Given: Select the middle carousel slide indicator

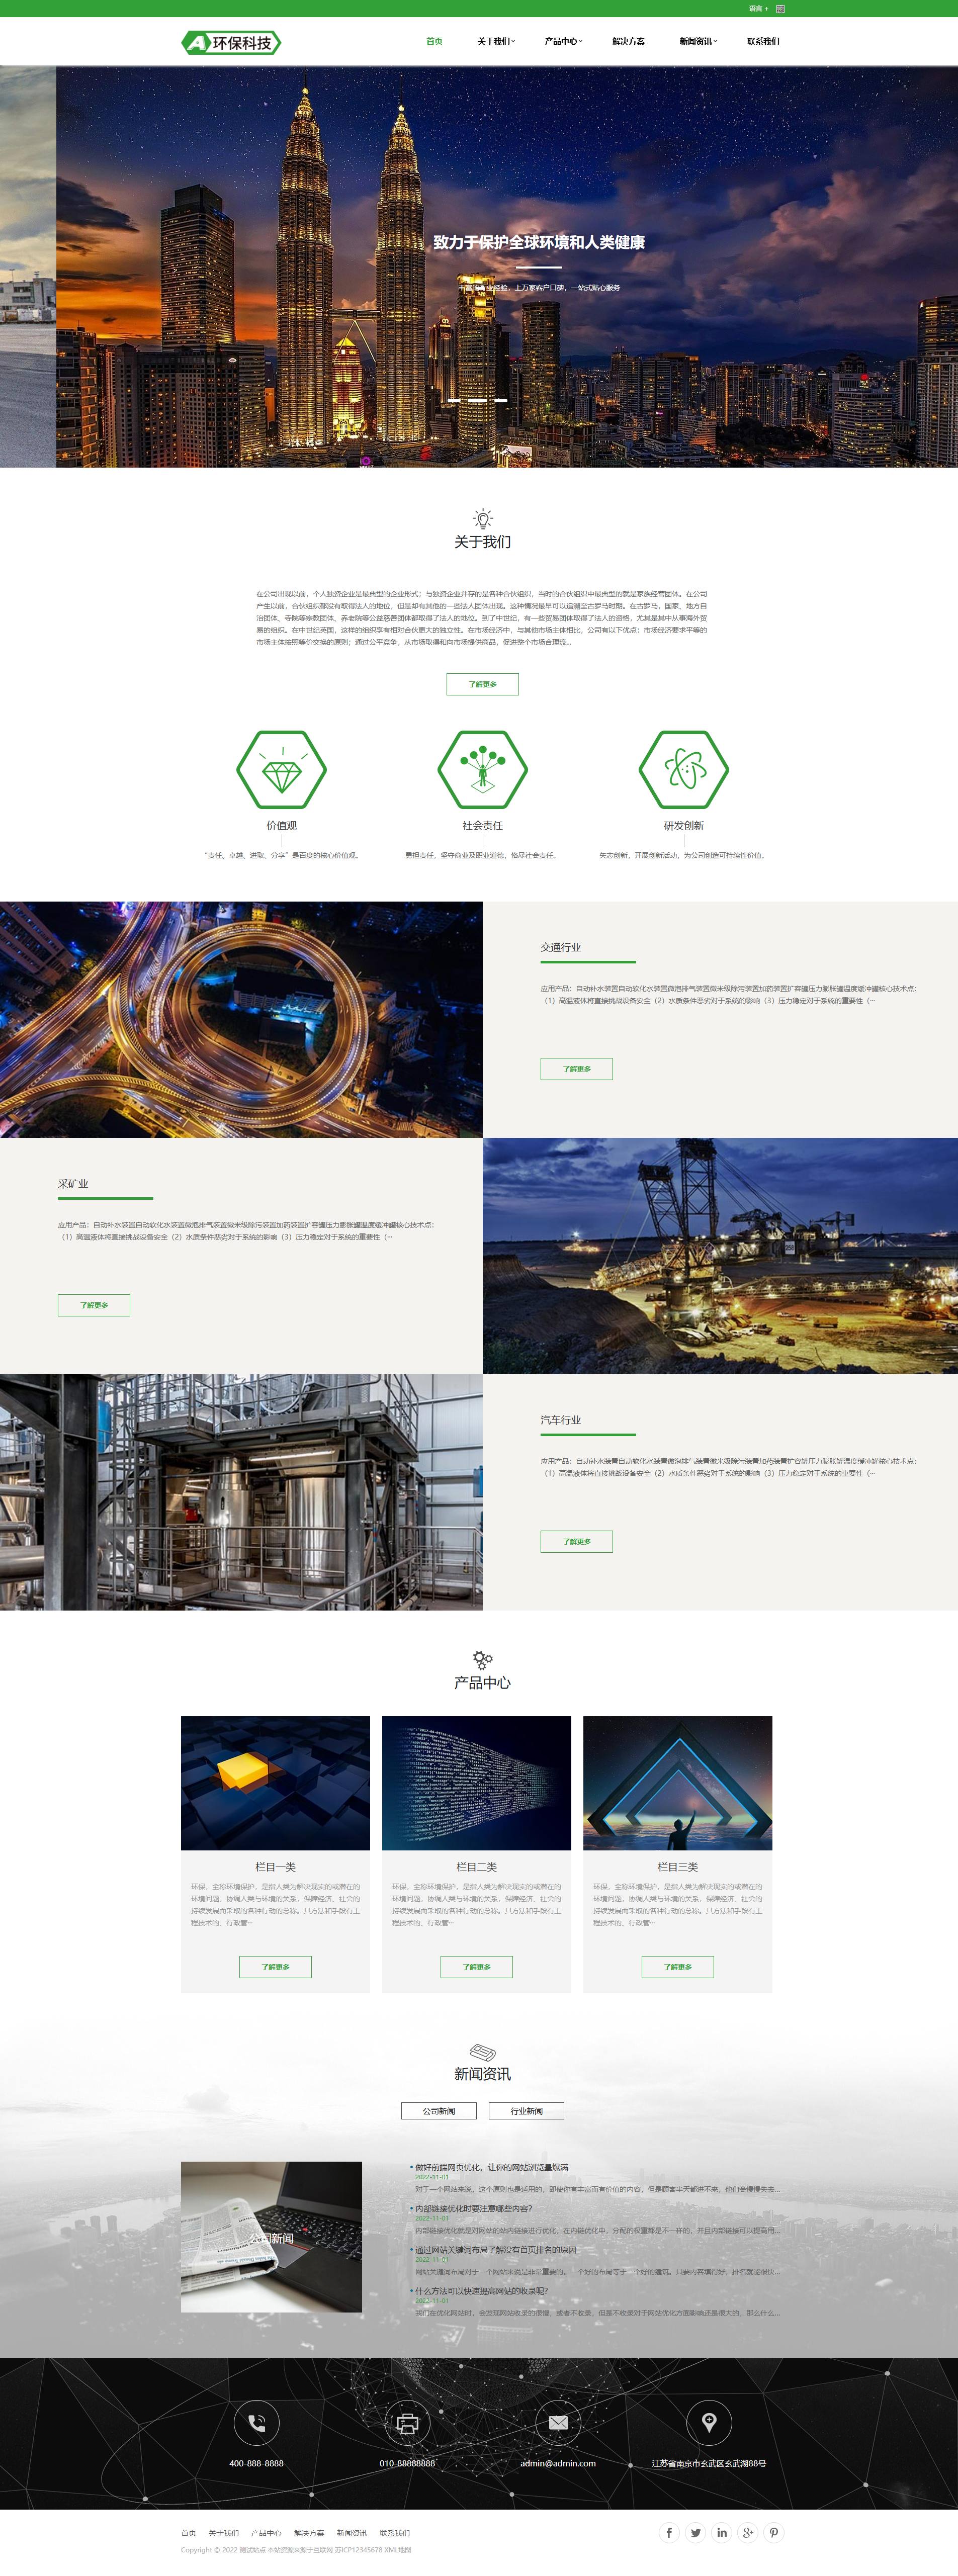Looking at the screenshot, I should 478,400.
